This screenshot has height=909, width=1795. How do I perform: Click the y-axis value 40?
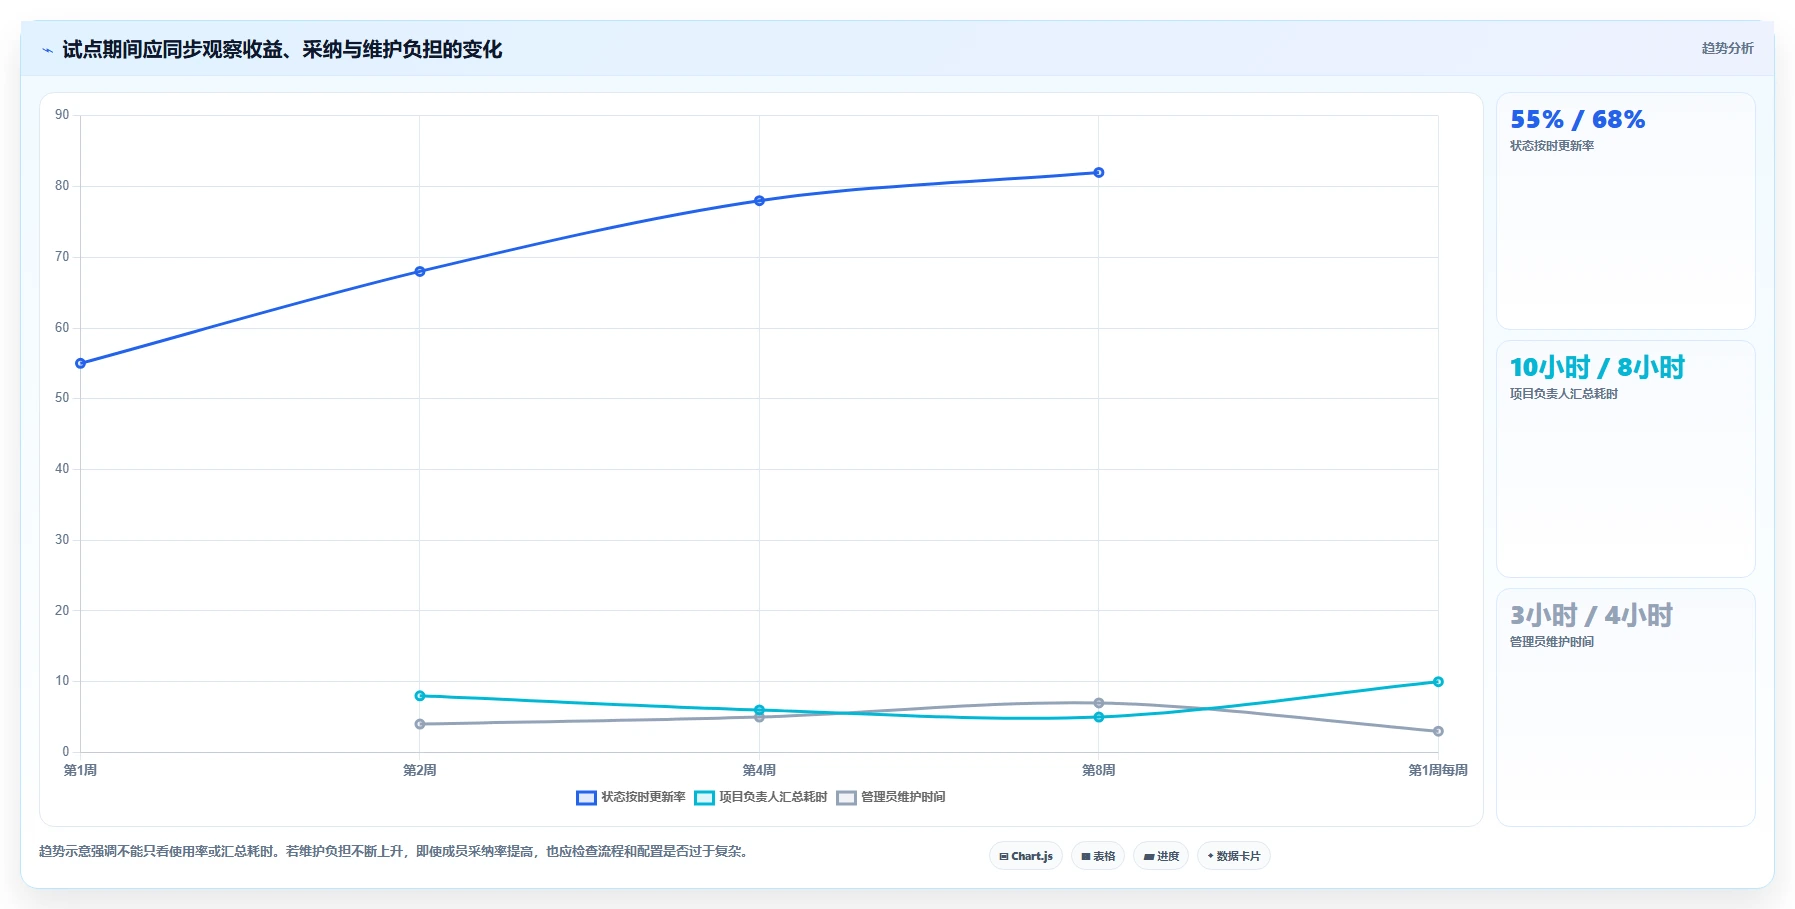pos(62,469)
